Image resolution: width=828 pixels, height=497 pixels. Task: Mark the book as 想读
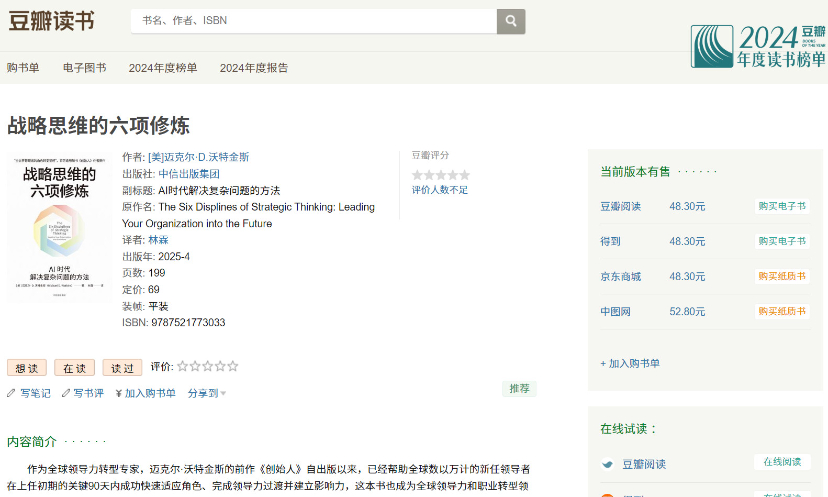tap(27, 368)
